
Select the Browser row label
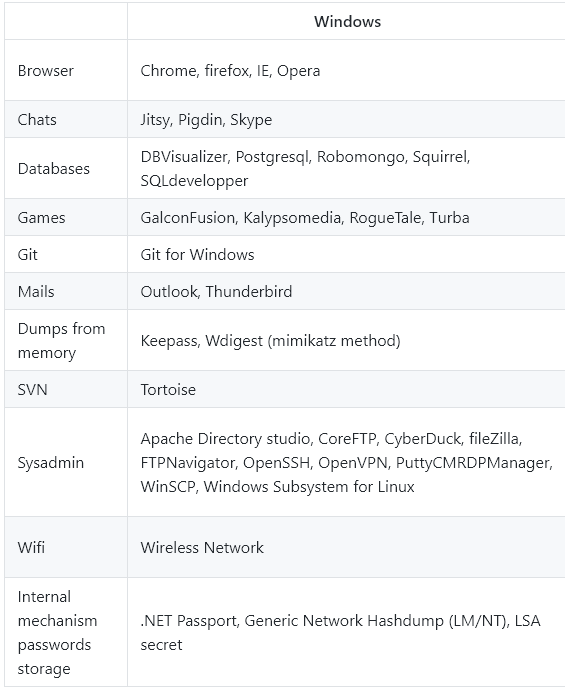[45, 71]
